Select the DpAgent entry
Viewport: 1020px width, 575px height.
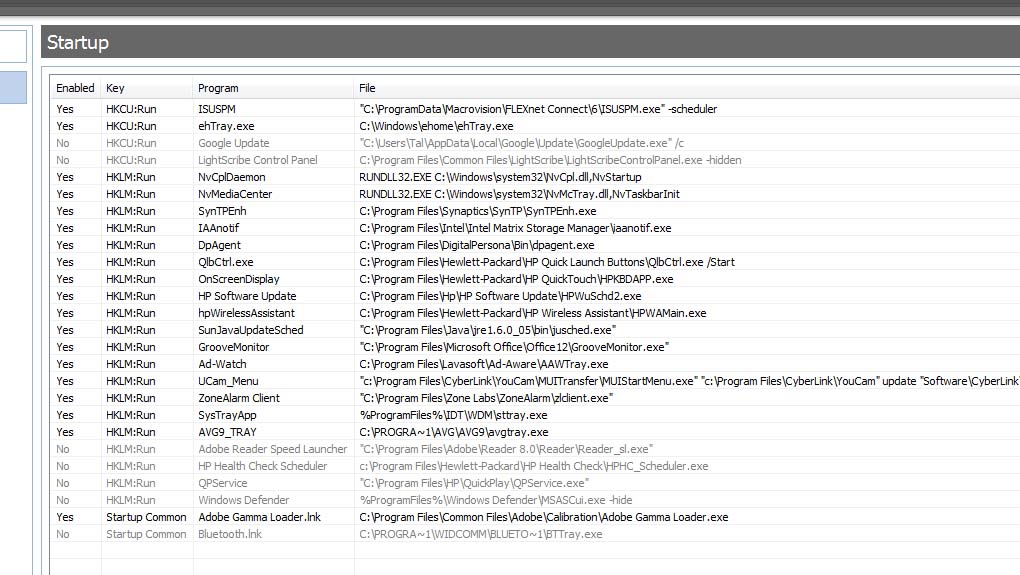click(219, 245)
